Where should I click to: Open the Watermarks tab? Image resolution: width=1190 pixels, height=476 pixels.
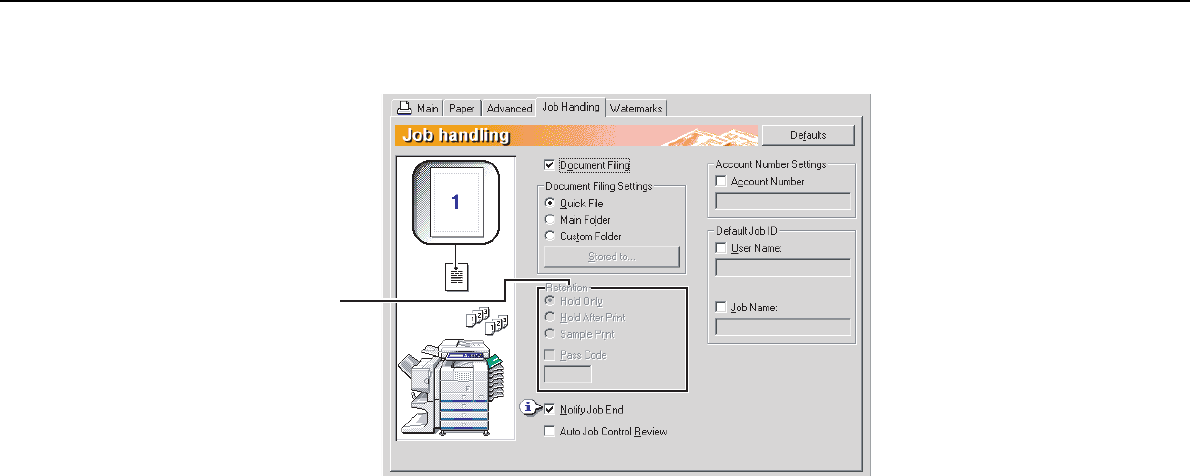[636, 108]
